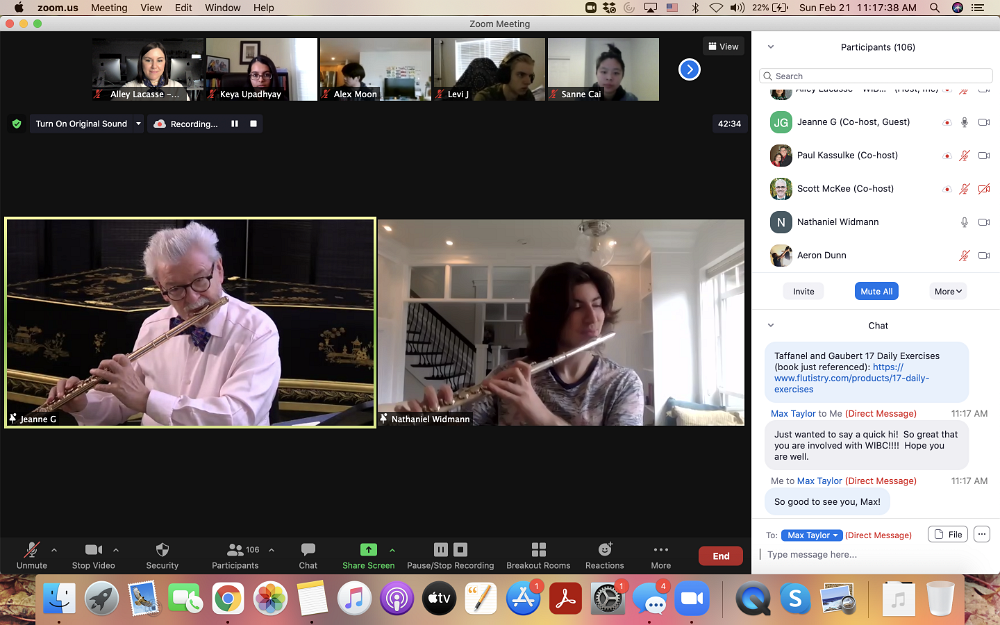Open Finder from the Dock
1000x625 pixels.
(59, 598)
